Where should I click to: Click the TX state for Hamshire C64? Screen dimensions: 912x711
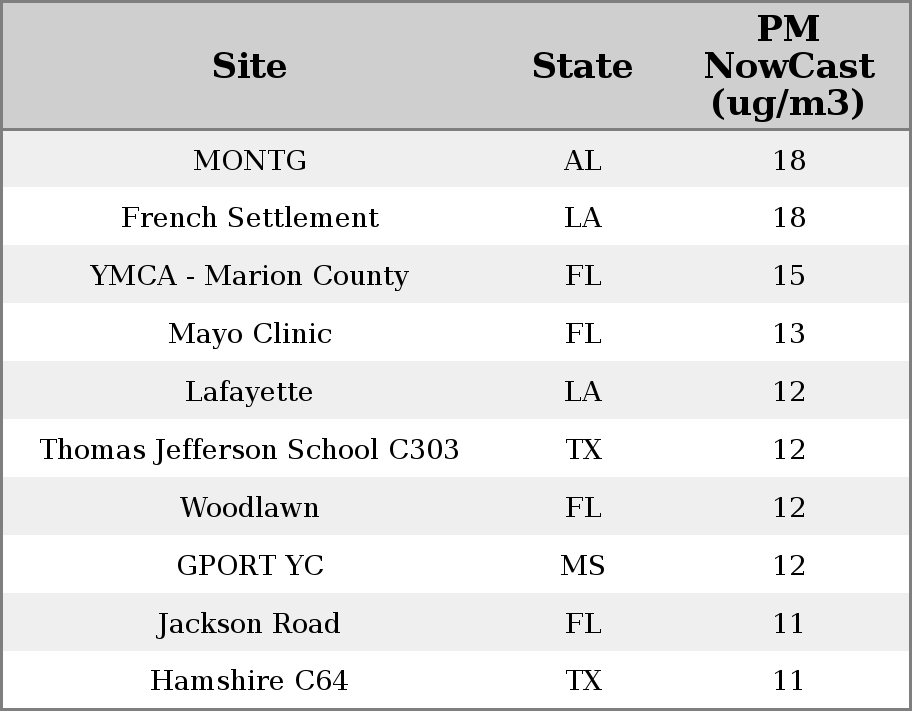point(582,682)
